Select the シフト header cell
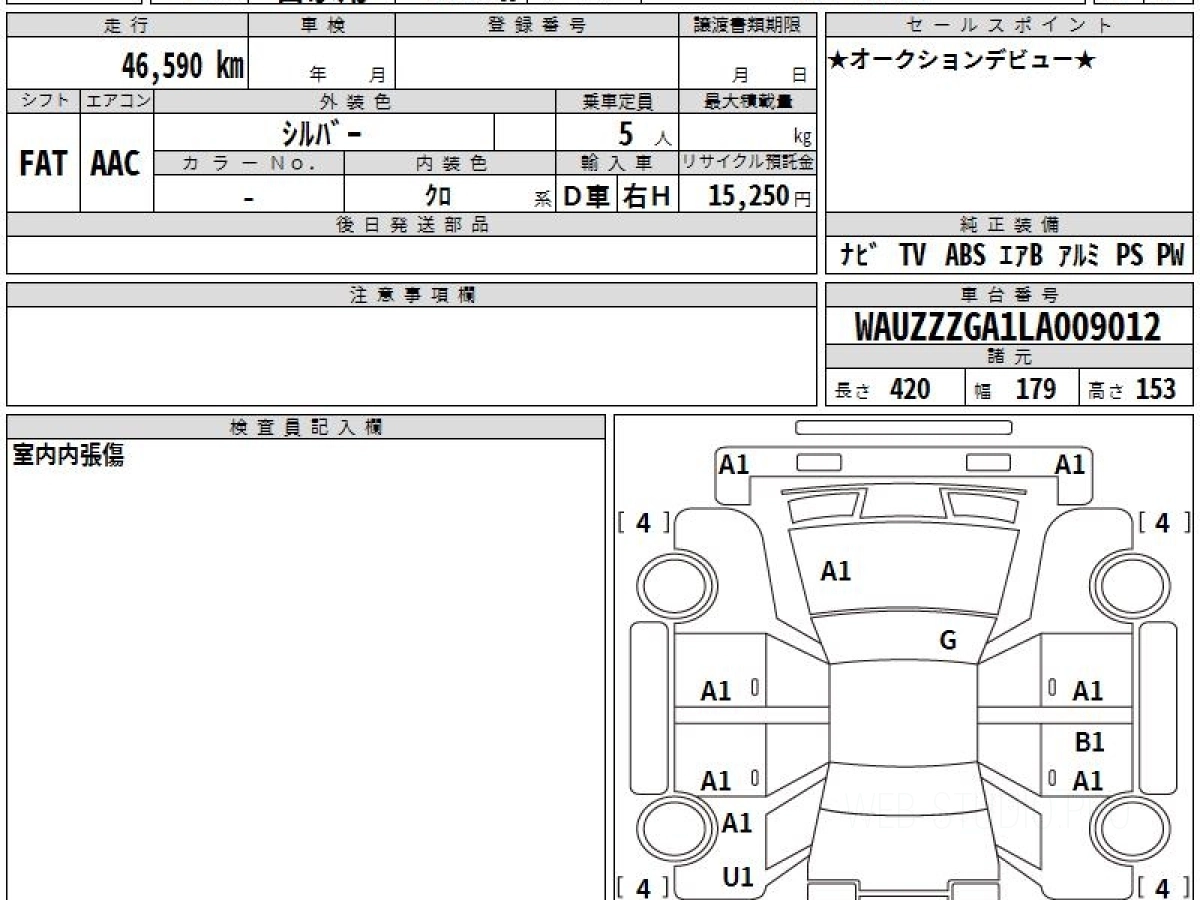This screenshot has height=900, width=1200. [x=43, y=101]
